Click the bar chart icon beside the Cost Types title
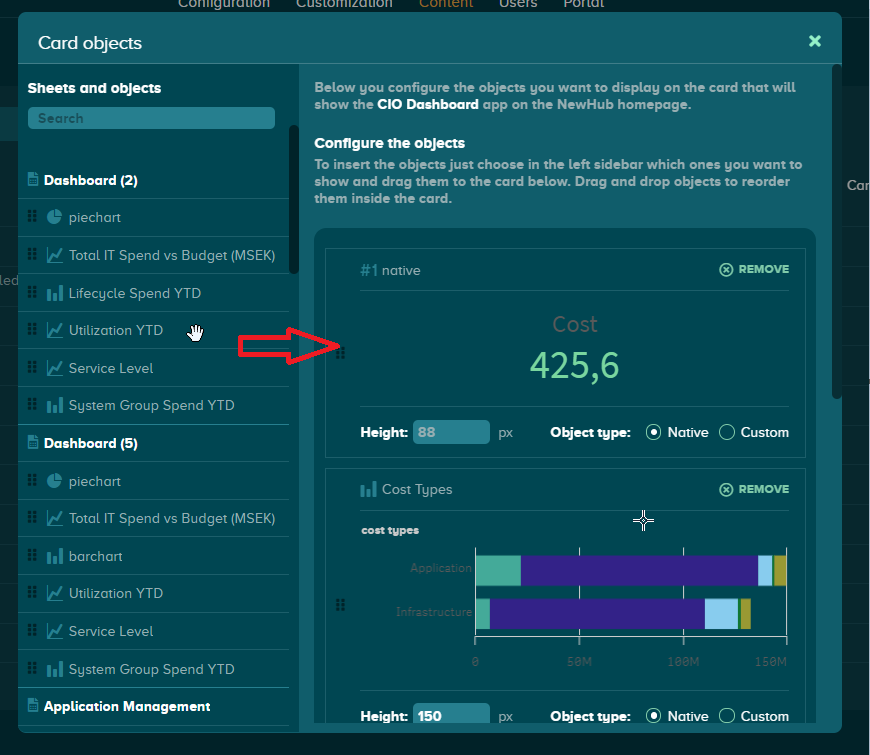 [368, 489]
